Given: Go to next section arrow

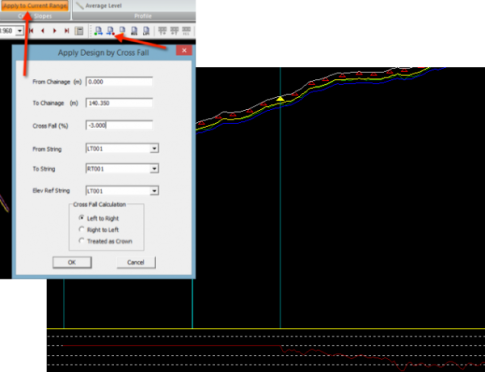Looking at the screenshot, I should coord(55,31).
